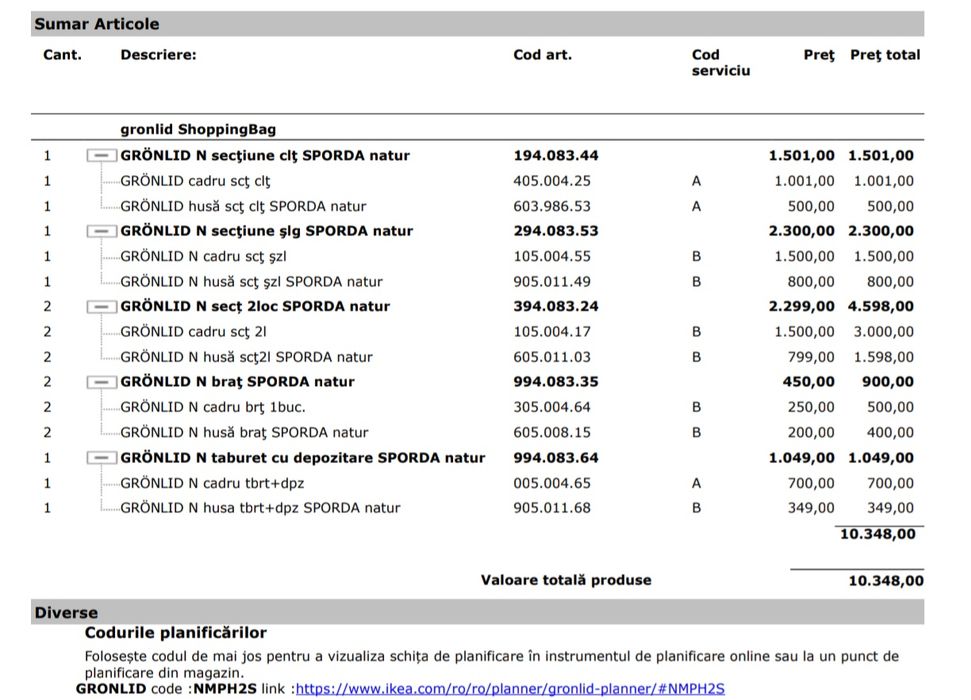Select GRÖNLID N husa tbrt+dpz SPORDA natur
This screenshot has width=971, height=700.
pyautogui.click(x=260, y=508)
